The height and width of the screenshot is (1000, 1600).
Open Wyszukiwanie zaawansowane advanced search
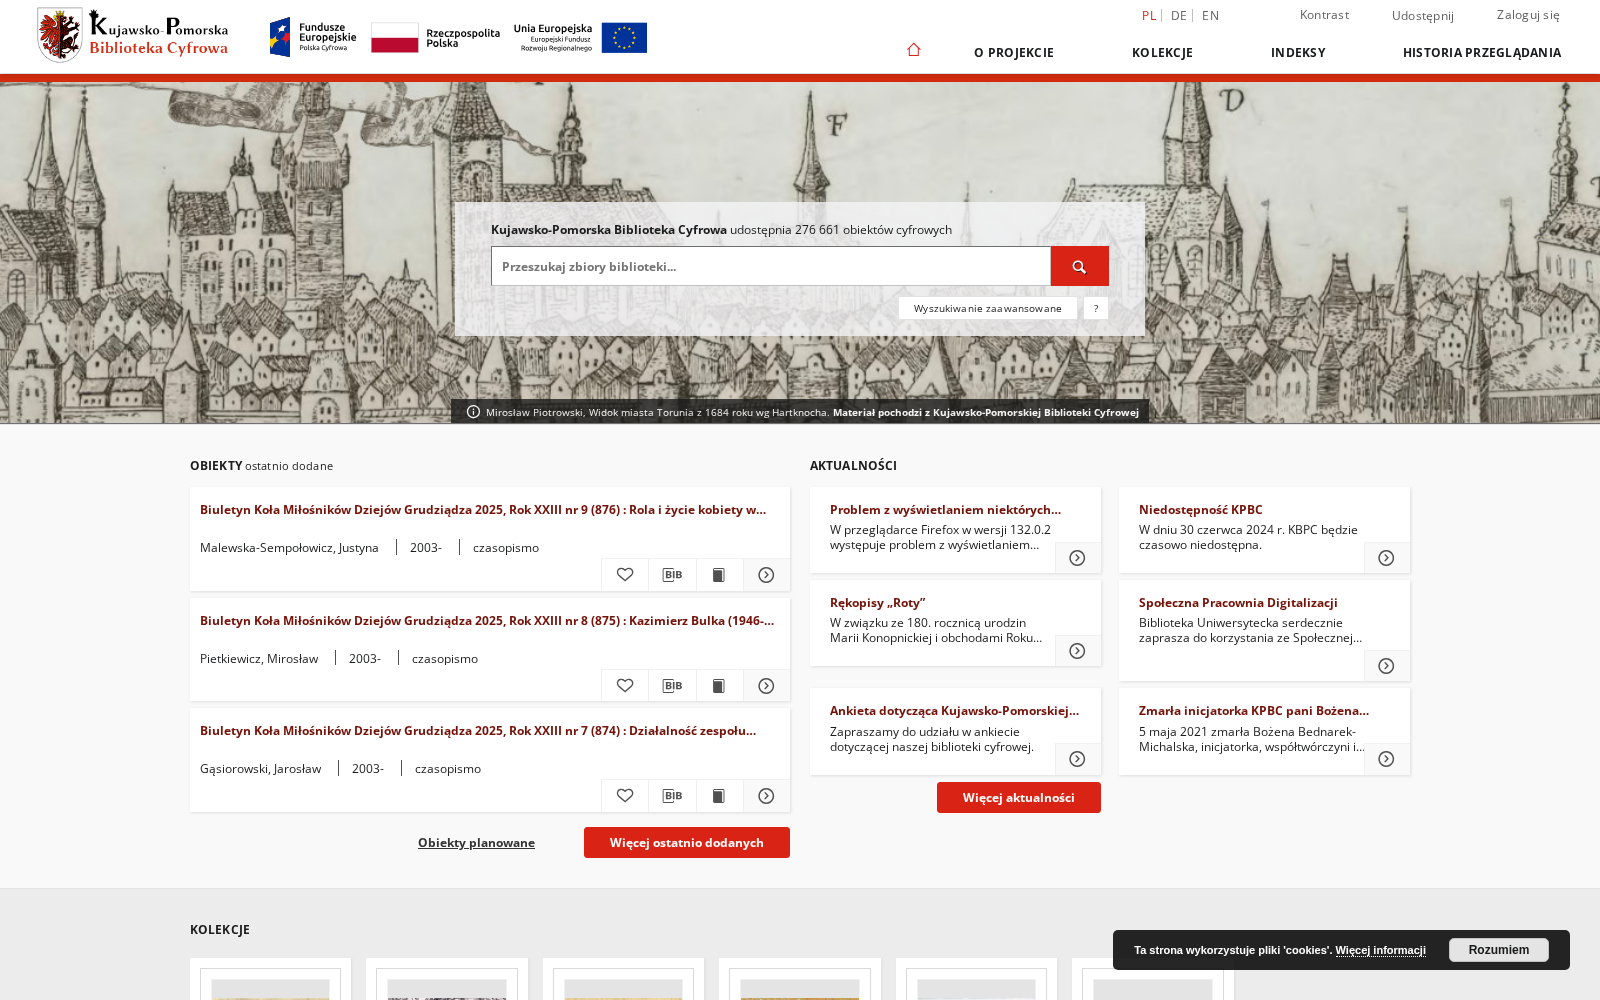(988, 308)
